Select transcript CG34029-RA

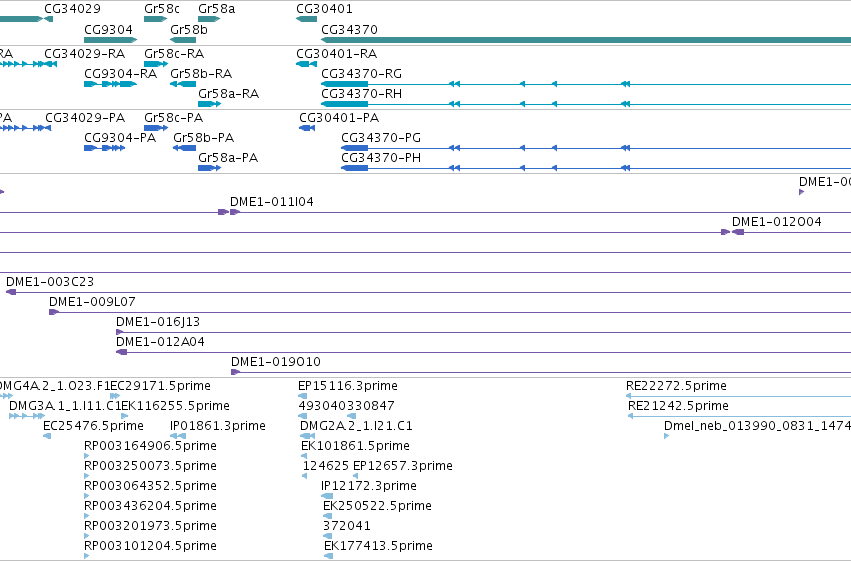(x=84, y=54)
